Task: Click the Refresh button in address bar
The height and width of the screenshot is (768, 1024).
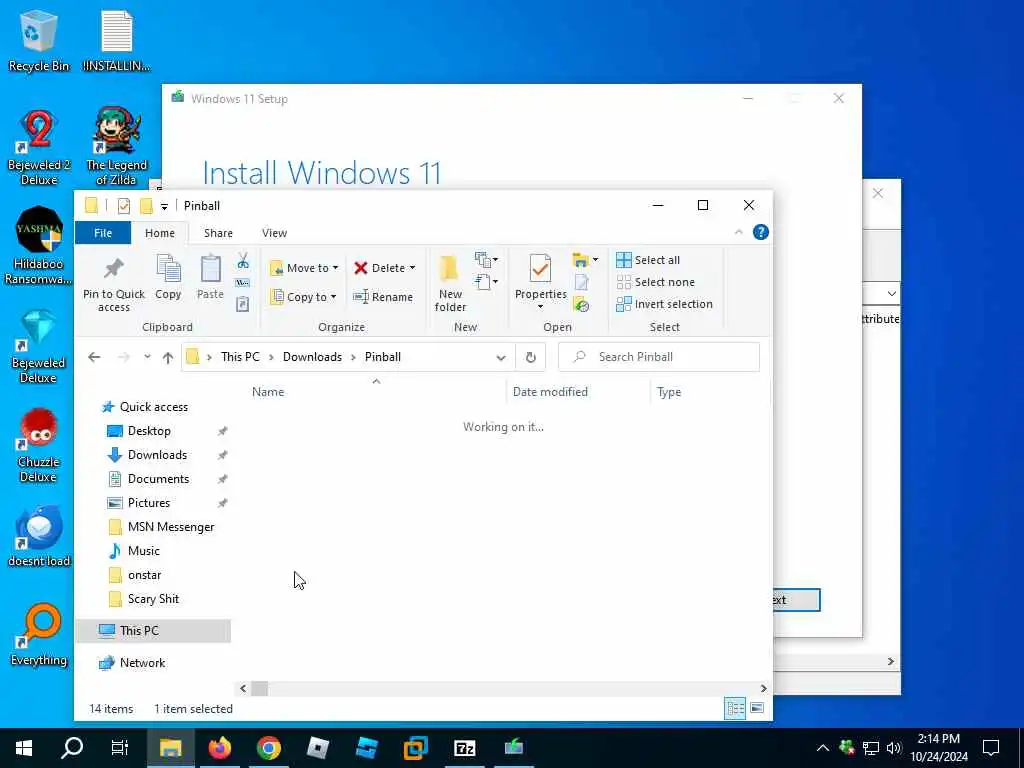Action: [530, 357]
